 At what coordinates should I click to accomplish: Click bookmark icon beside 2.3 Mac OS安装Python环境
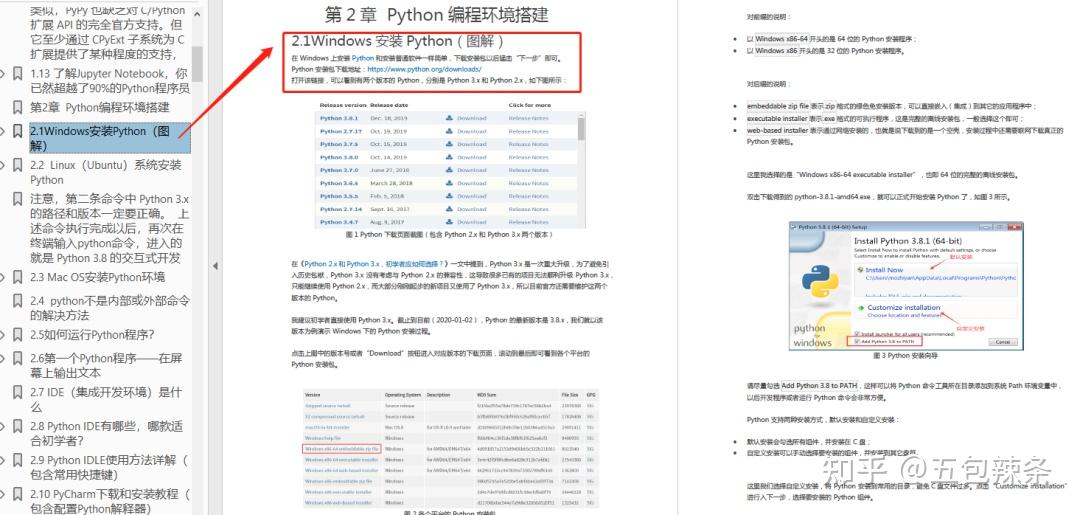coord(17,277)
